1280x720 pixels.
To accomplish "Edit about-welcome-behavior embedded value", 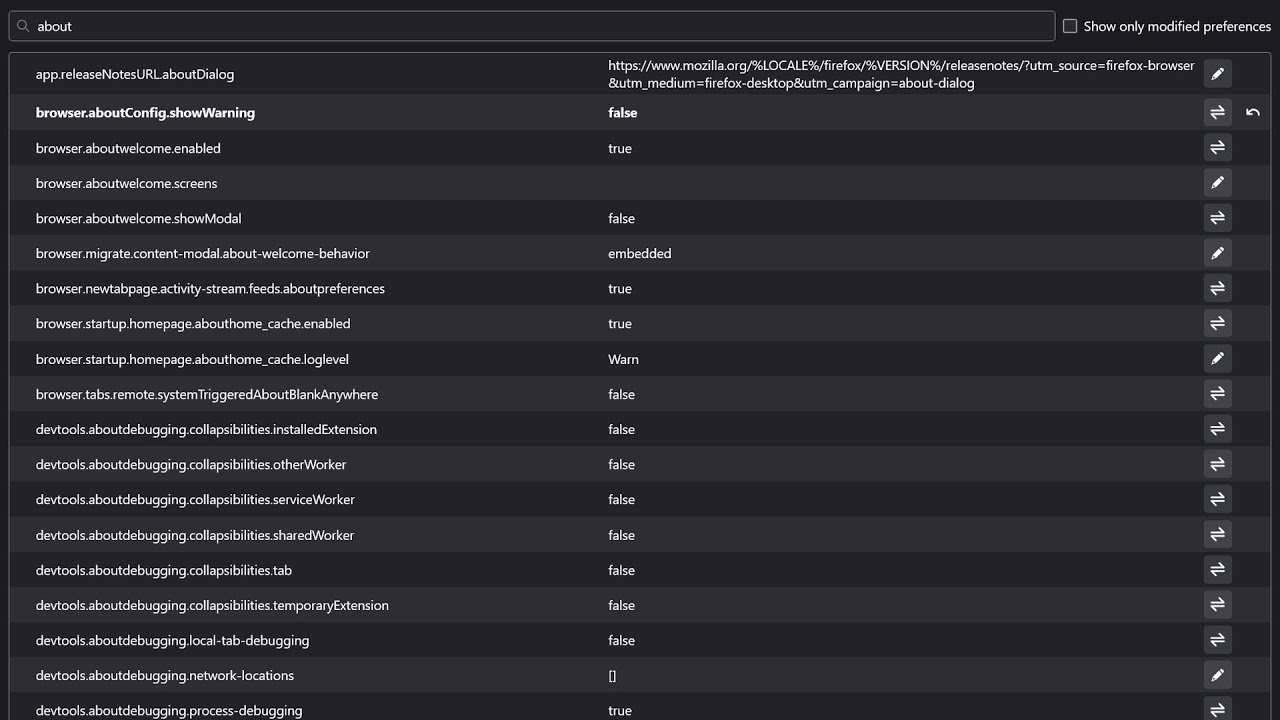I will click(1217, 254).
